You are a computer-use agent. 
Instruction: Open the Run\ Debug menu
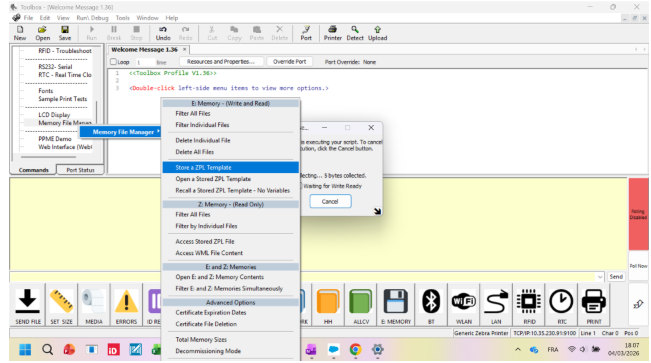pos(92,18)
